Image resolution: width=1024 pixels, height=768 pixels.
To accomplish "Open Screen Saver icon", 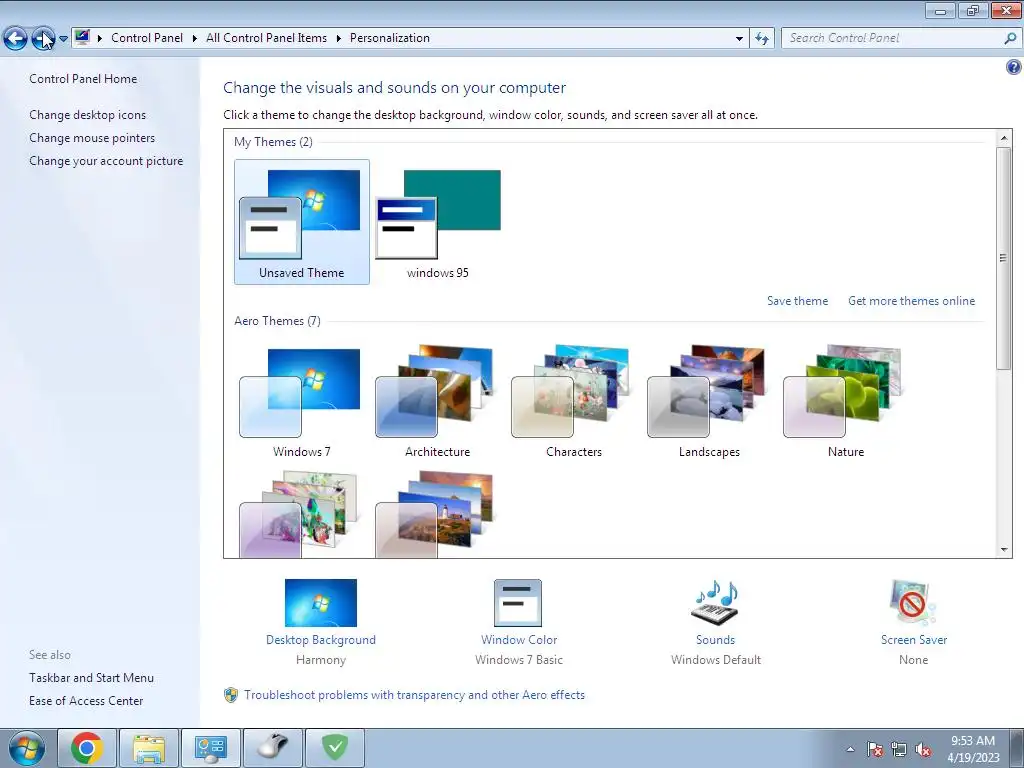I will (x=912, y=603).
